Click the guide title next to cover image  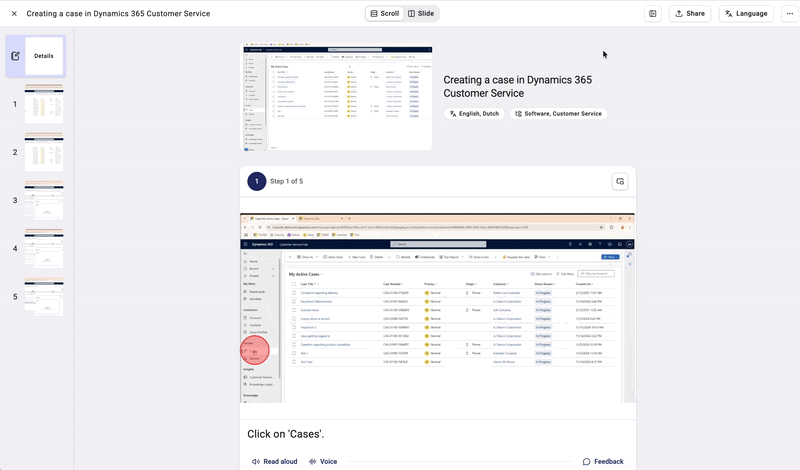pyautogui.click(x=517, y=86)
